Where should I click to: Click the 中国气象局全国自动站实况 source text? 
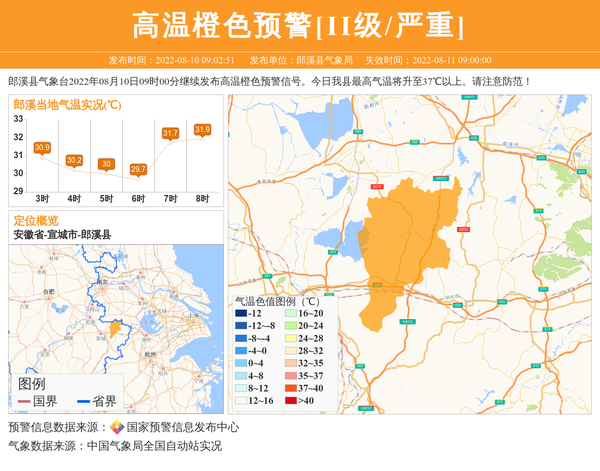[x=154, y=446]
